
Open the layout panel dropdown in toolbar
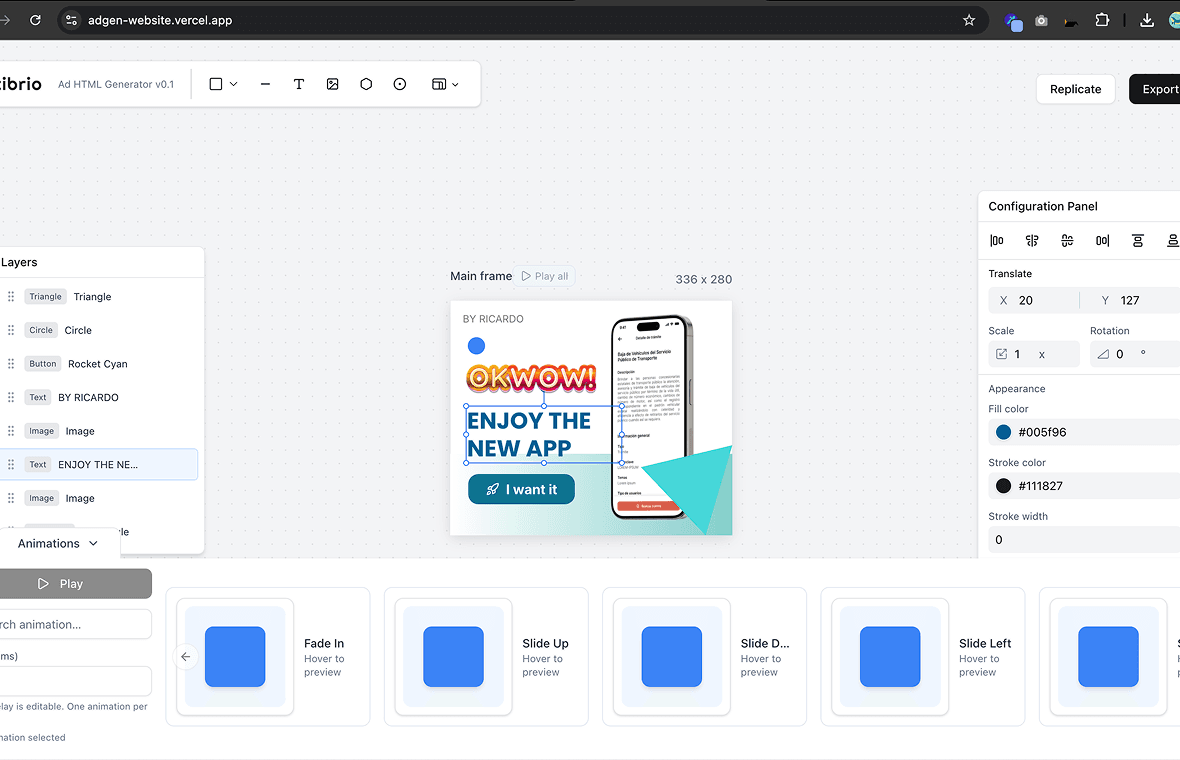point(445,85)
